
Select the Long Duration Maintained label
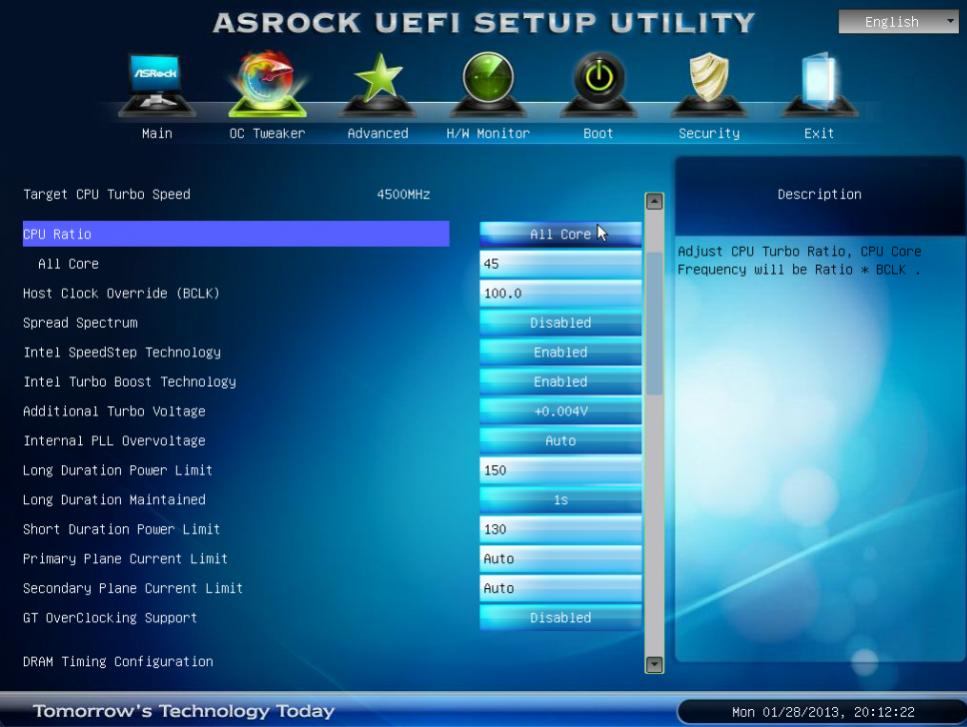[x=114, y=500]
